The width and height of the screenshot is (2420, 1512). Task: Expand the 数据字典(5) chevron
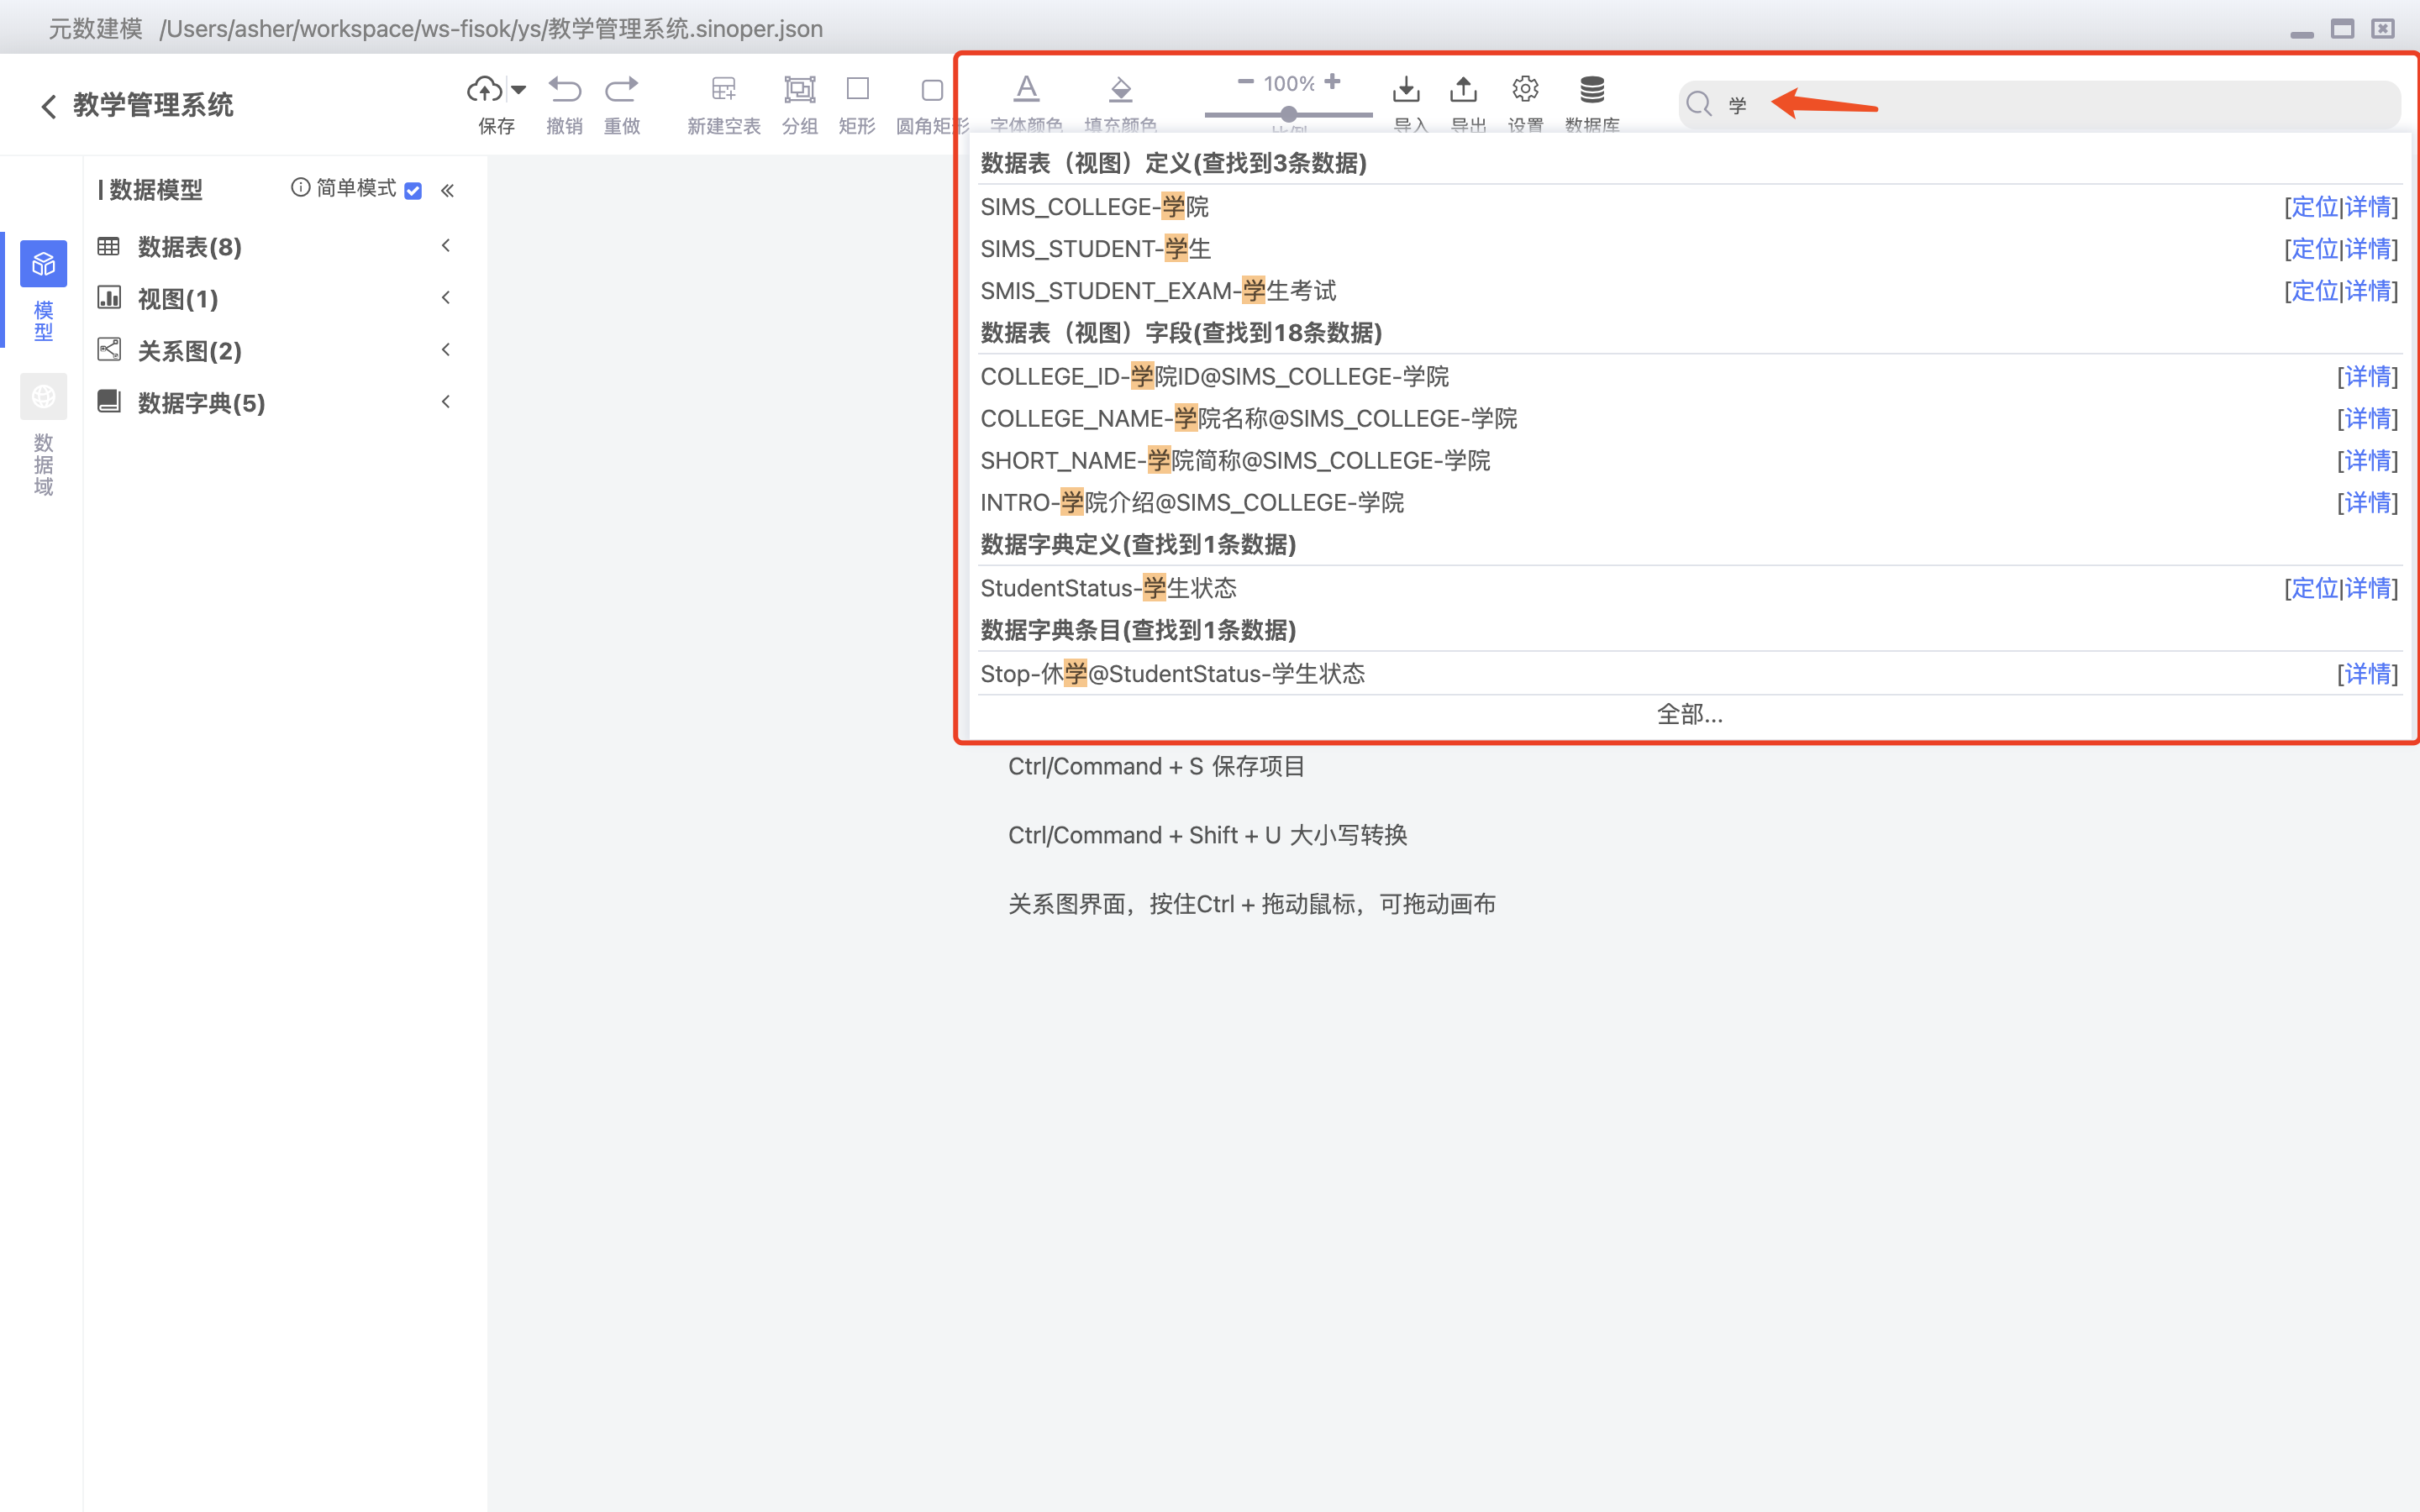pos(446,402)
